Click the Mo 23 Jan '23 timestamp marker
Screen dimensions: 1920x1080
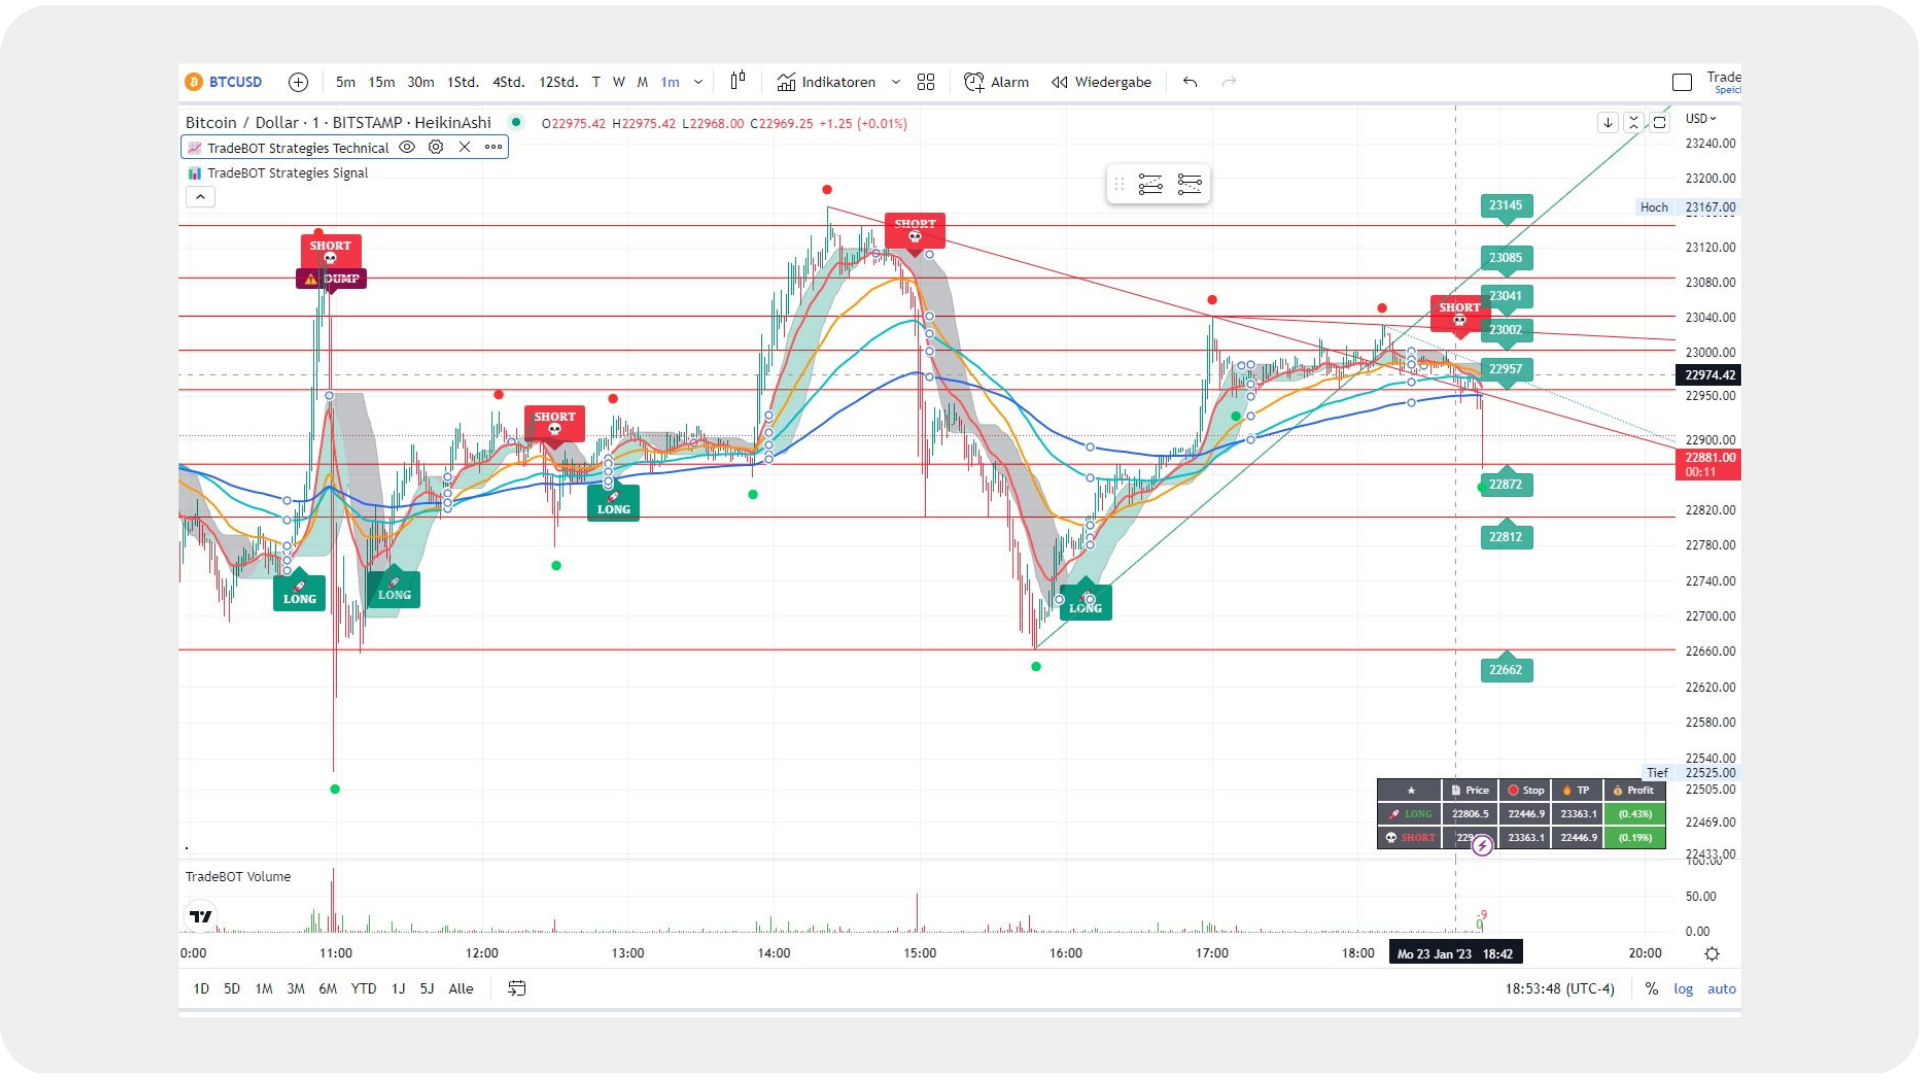click(x=1455, y=952)
